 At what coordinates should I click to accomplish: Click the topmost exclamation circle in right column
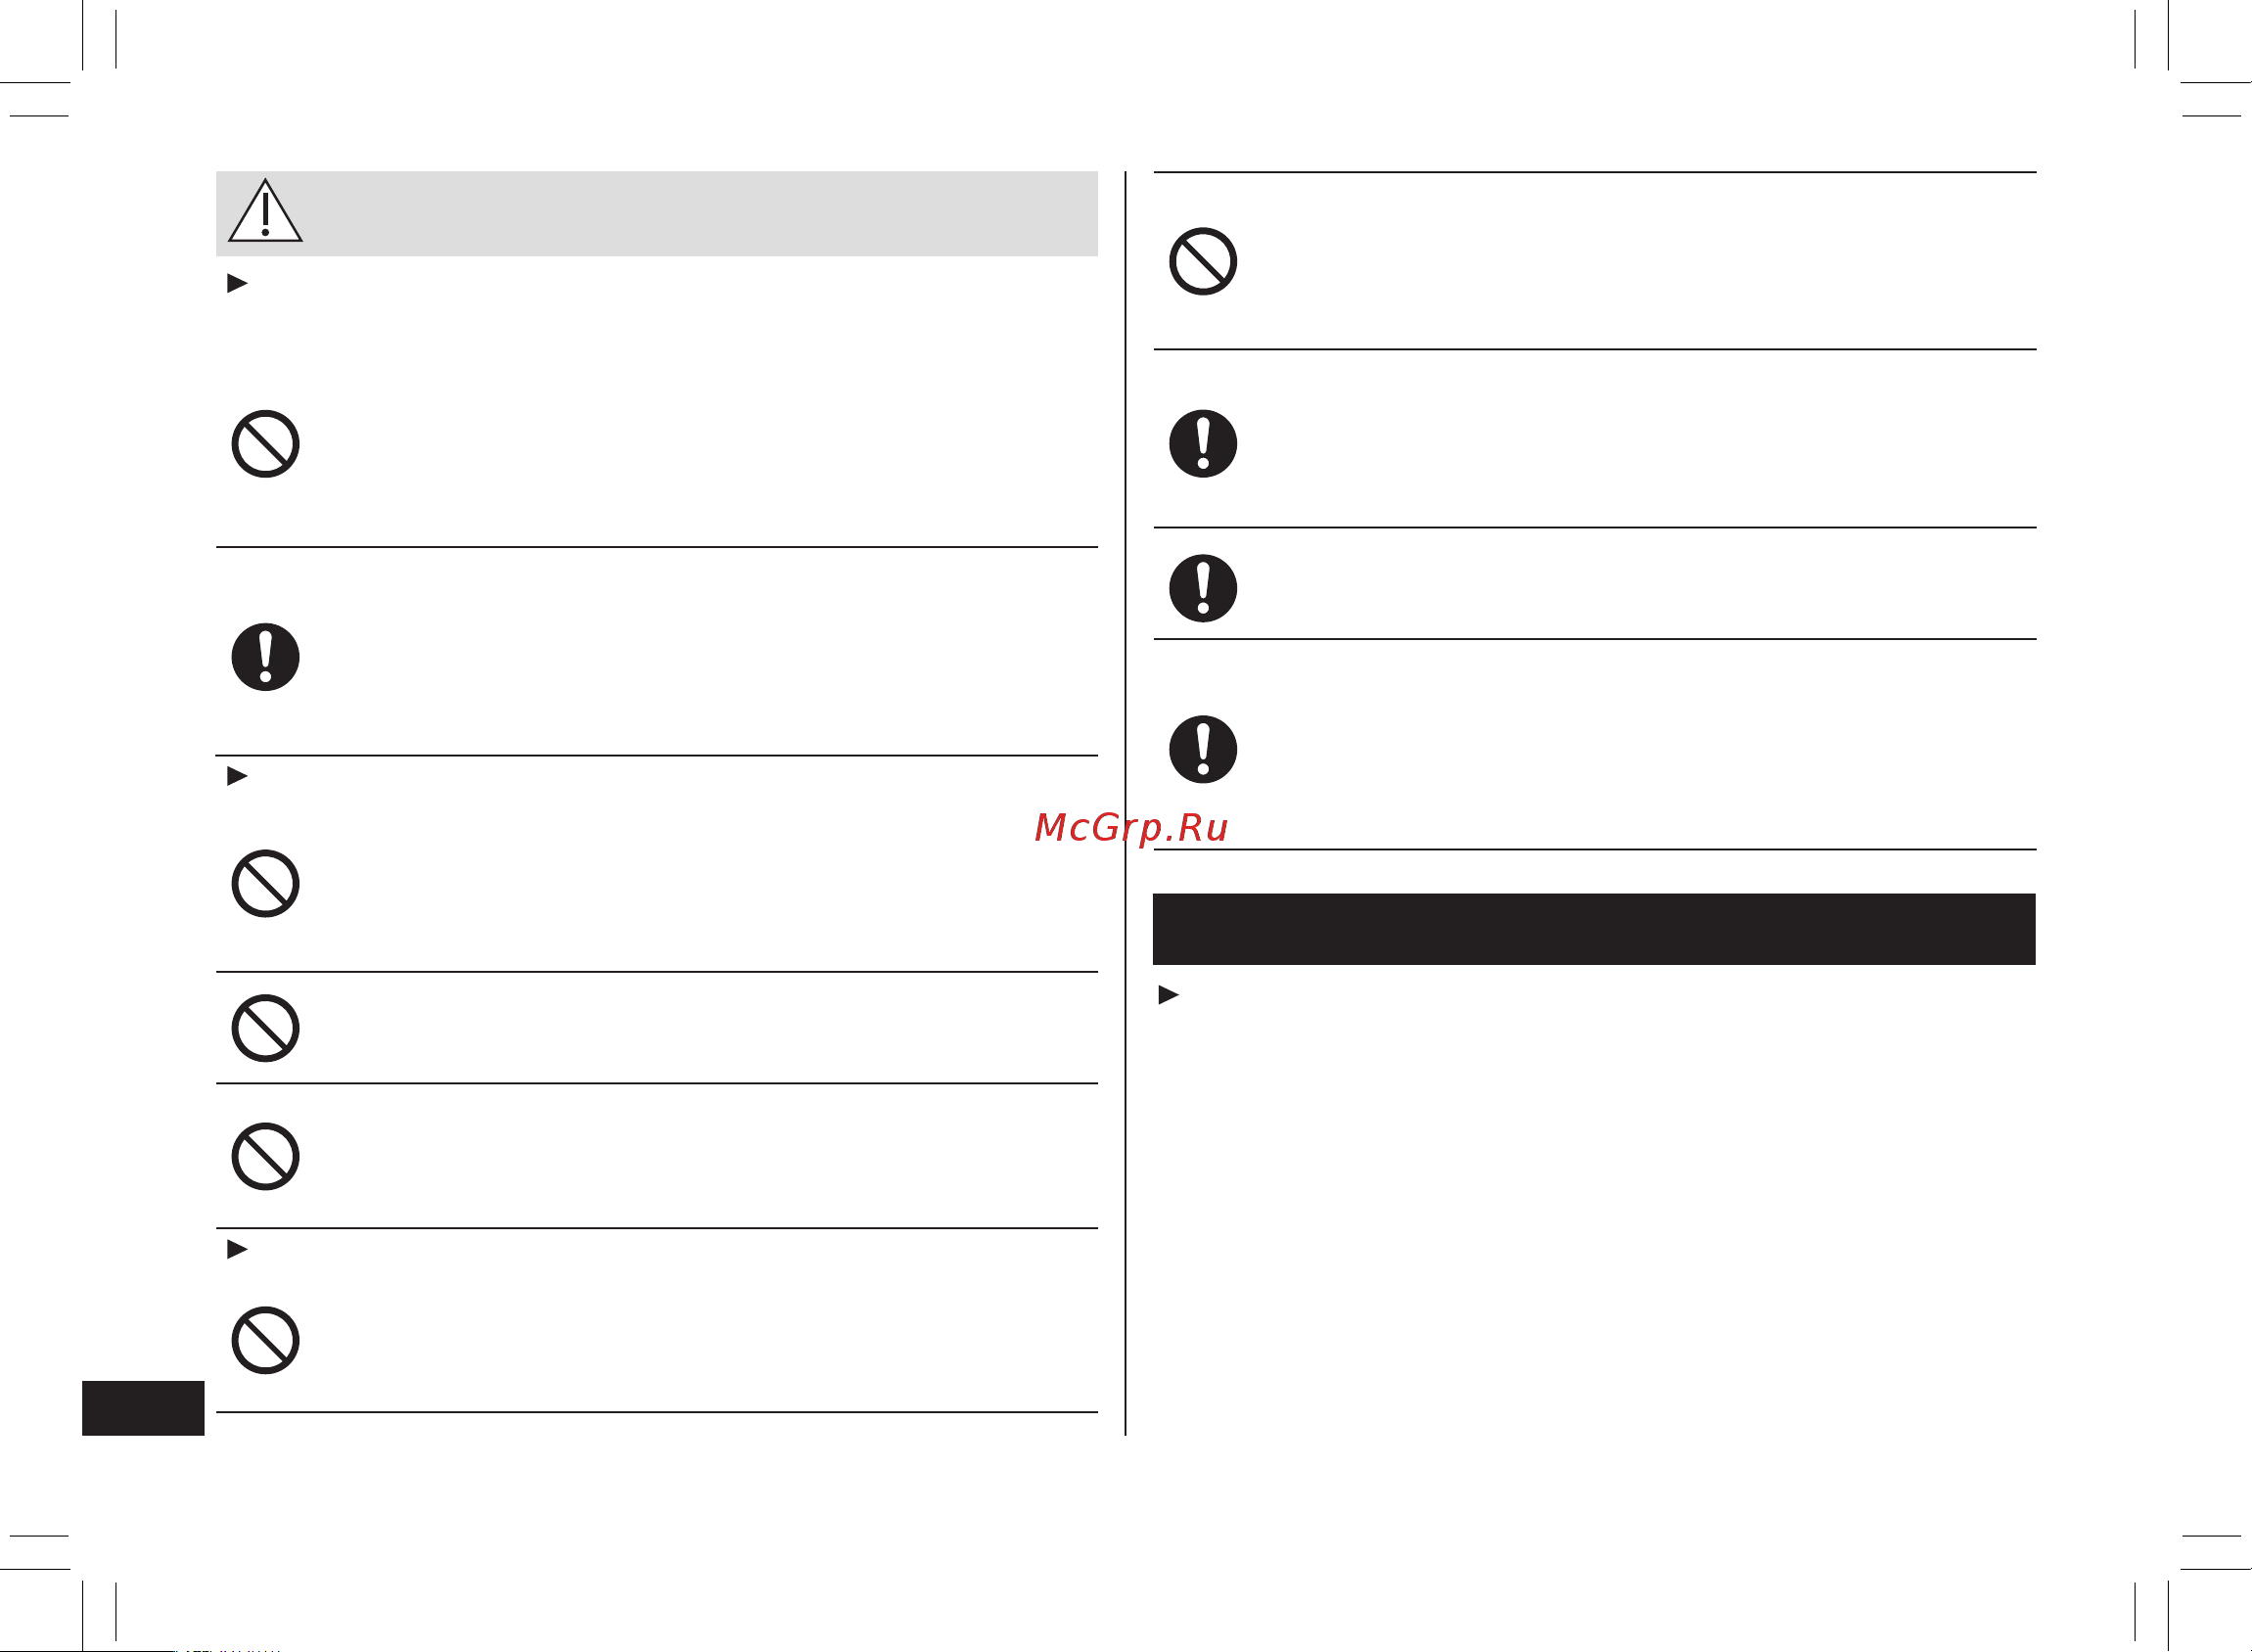pos(1203,443)
